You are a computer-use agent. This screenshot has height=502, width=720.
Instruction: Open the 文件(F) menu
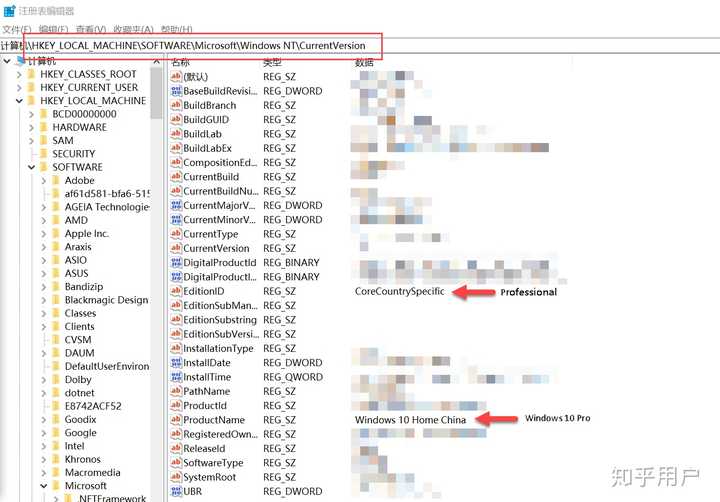point(17,29)
